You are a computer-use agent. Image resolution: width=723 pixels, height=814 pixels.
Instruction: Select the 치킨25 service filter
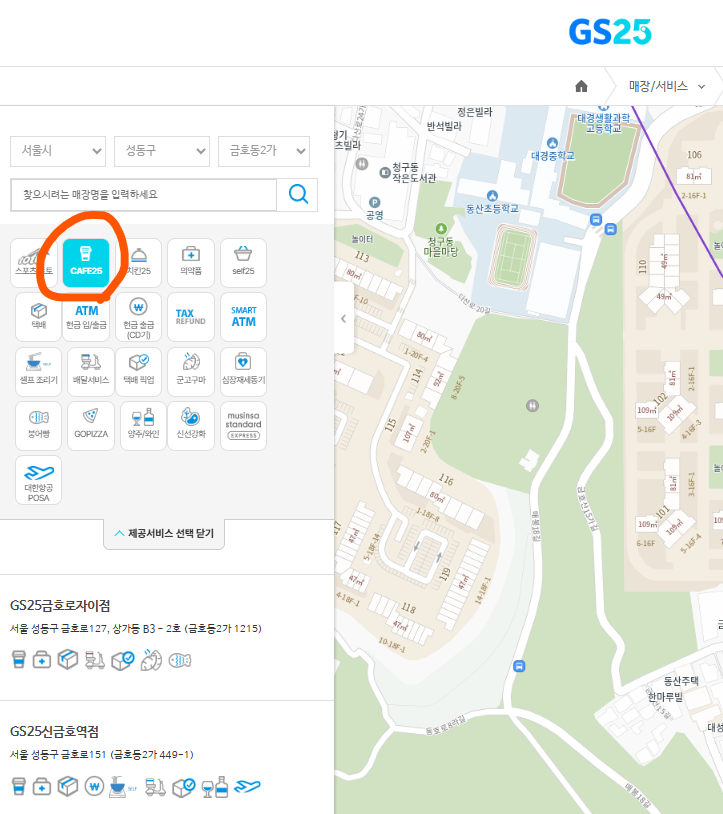(x=139, y=263)
